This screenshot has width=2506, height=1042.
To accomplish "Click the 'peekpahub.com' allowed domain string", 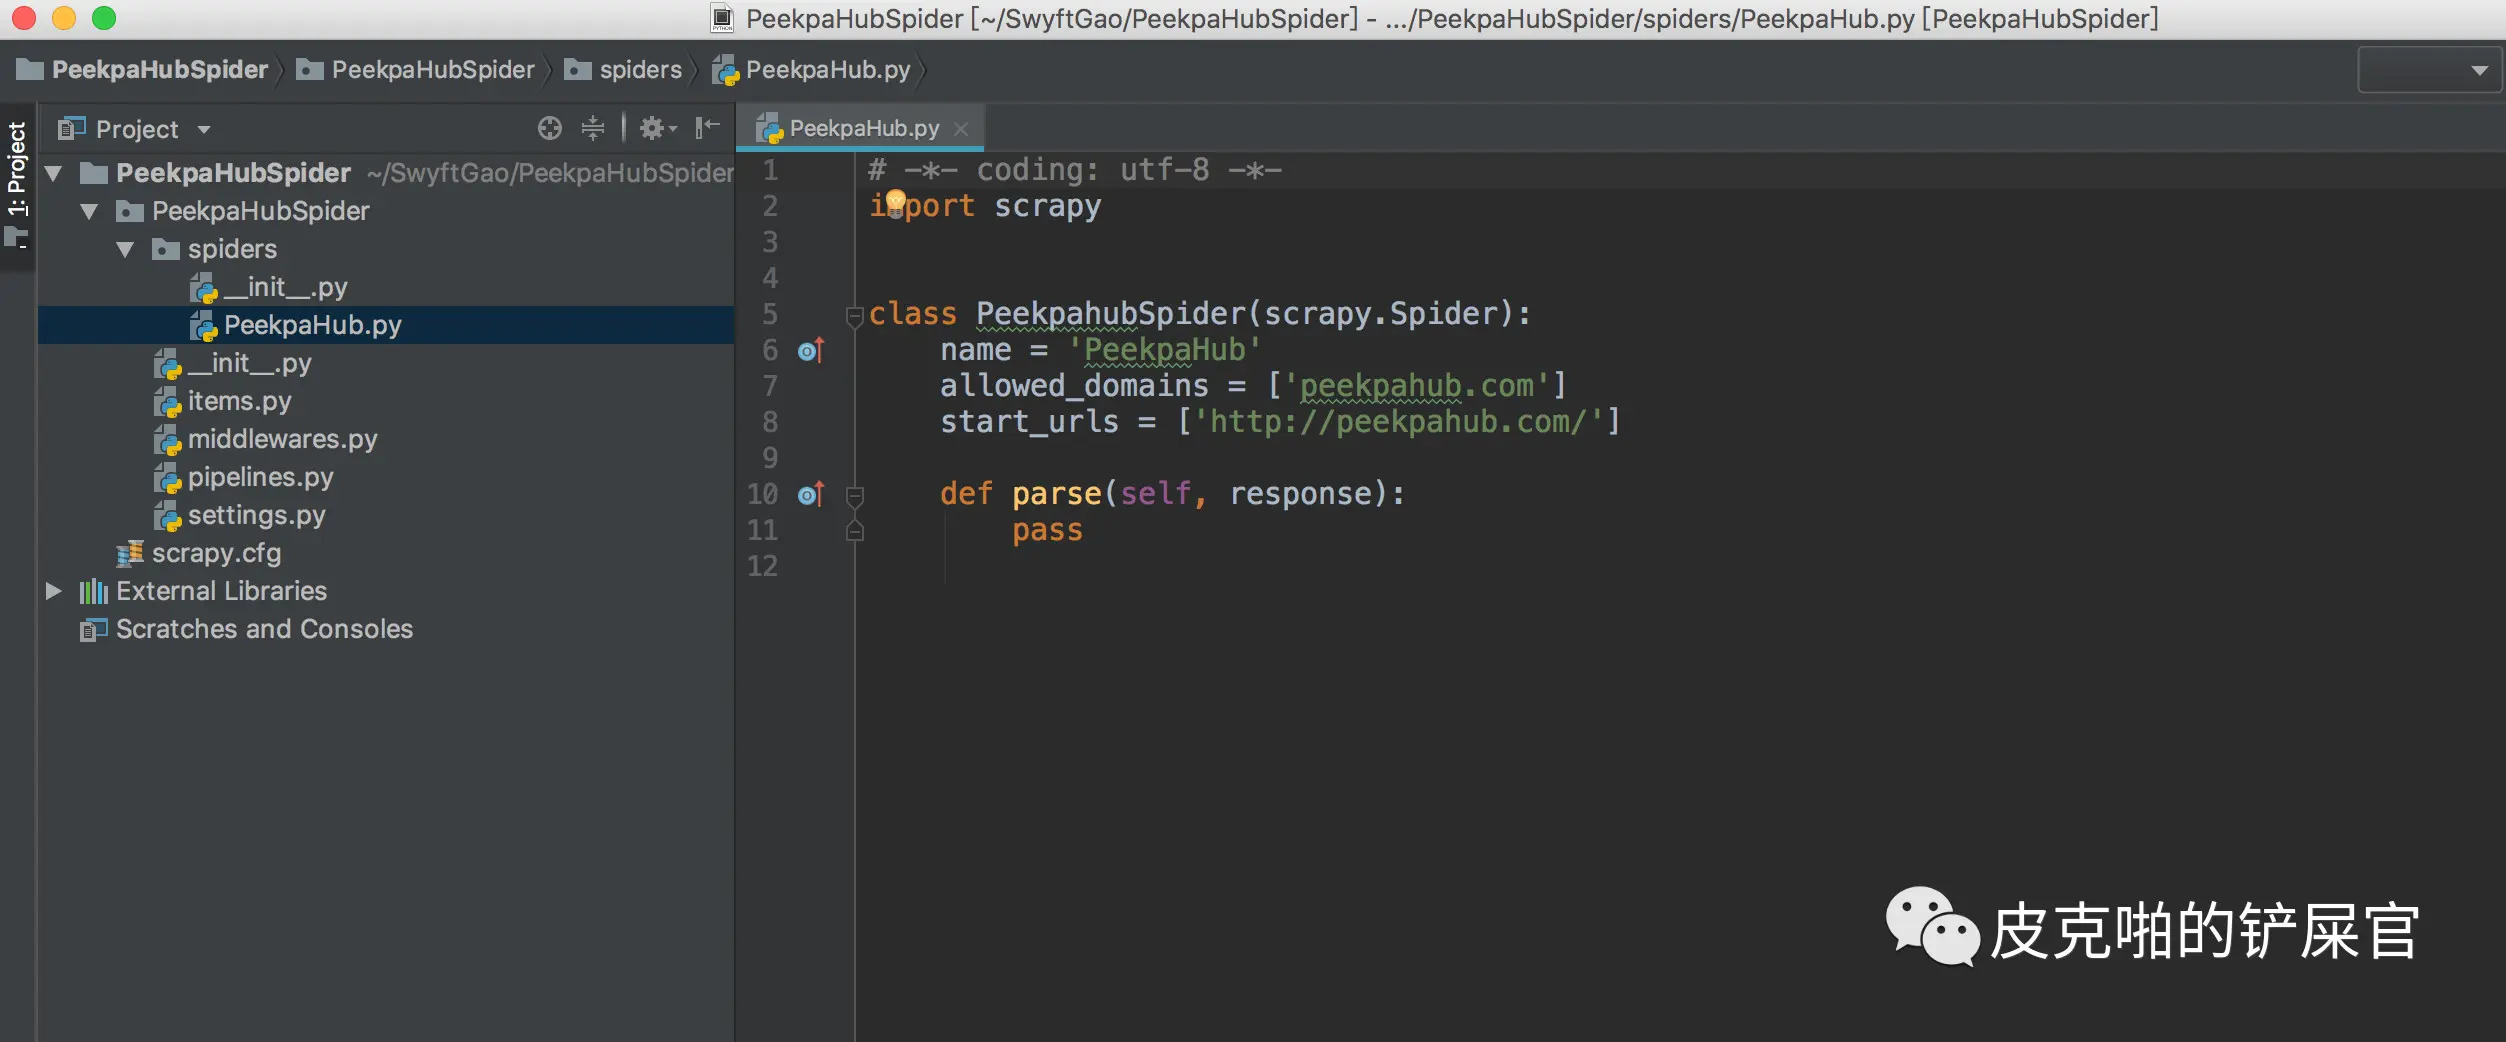I will (x=1415, y=386).
